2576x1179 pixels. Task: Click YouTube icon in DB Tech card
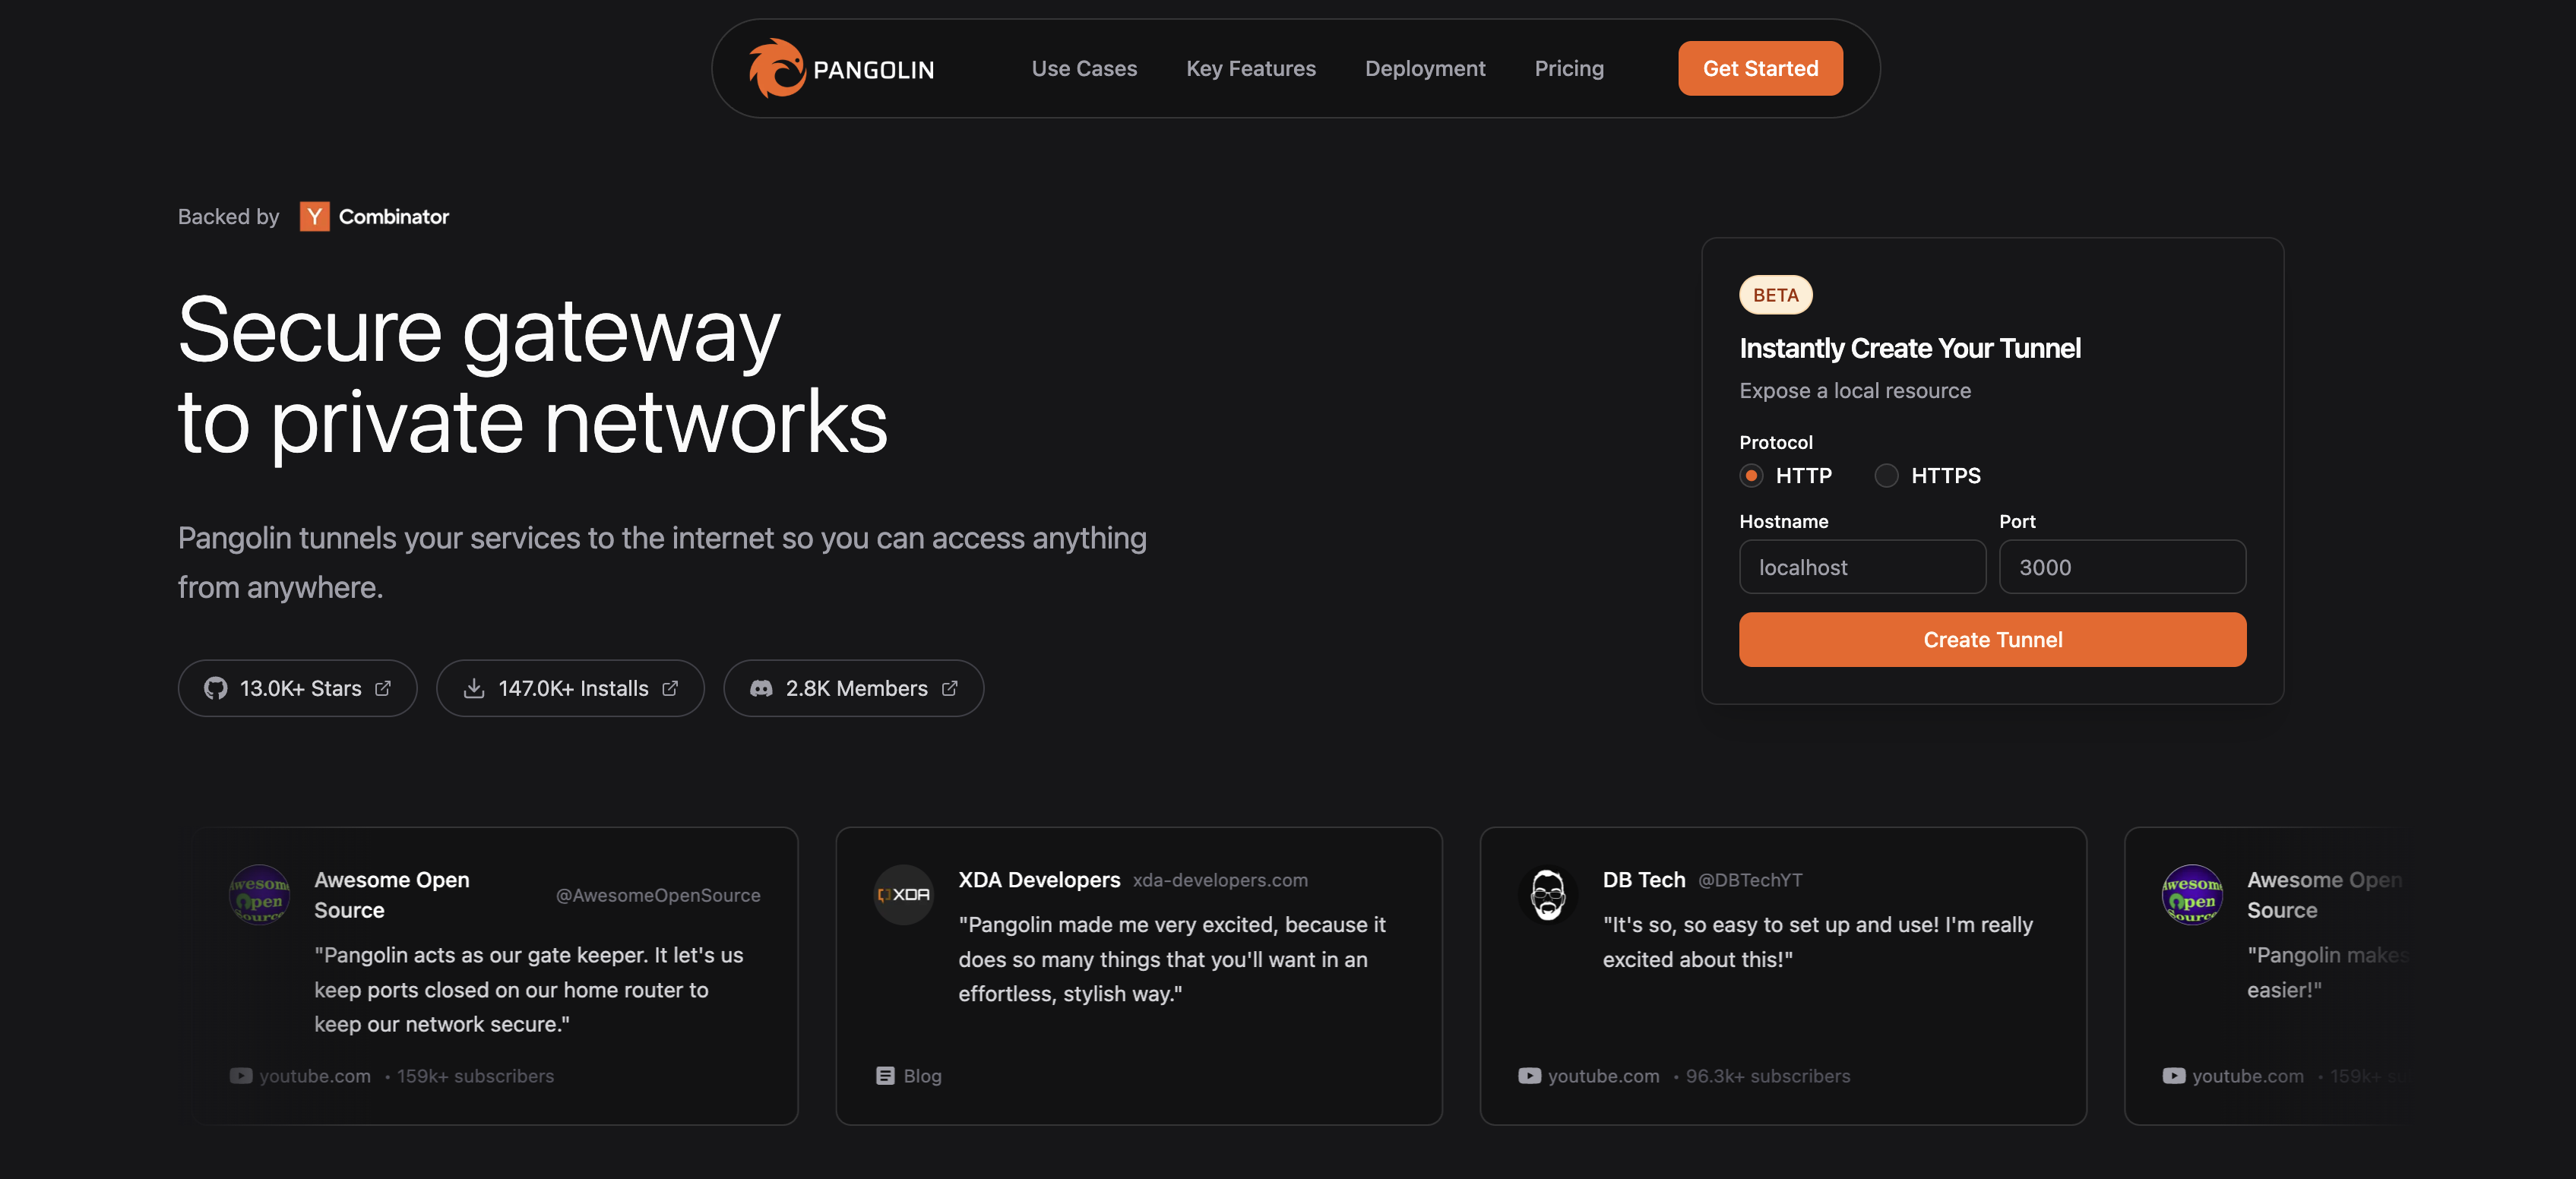(x=1529, y=1075)
